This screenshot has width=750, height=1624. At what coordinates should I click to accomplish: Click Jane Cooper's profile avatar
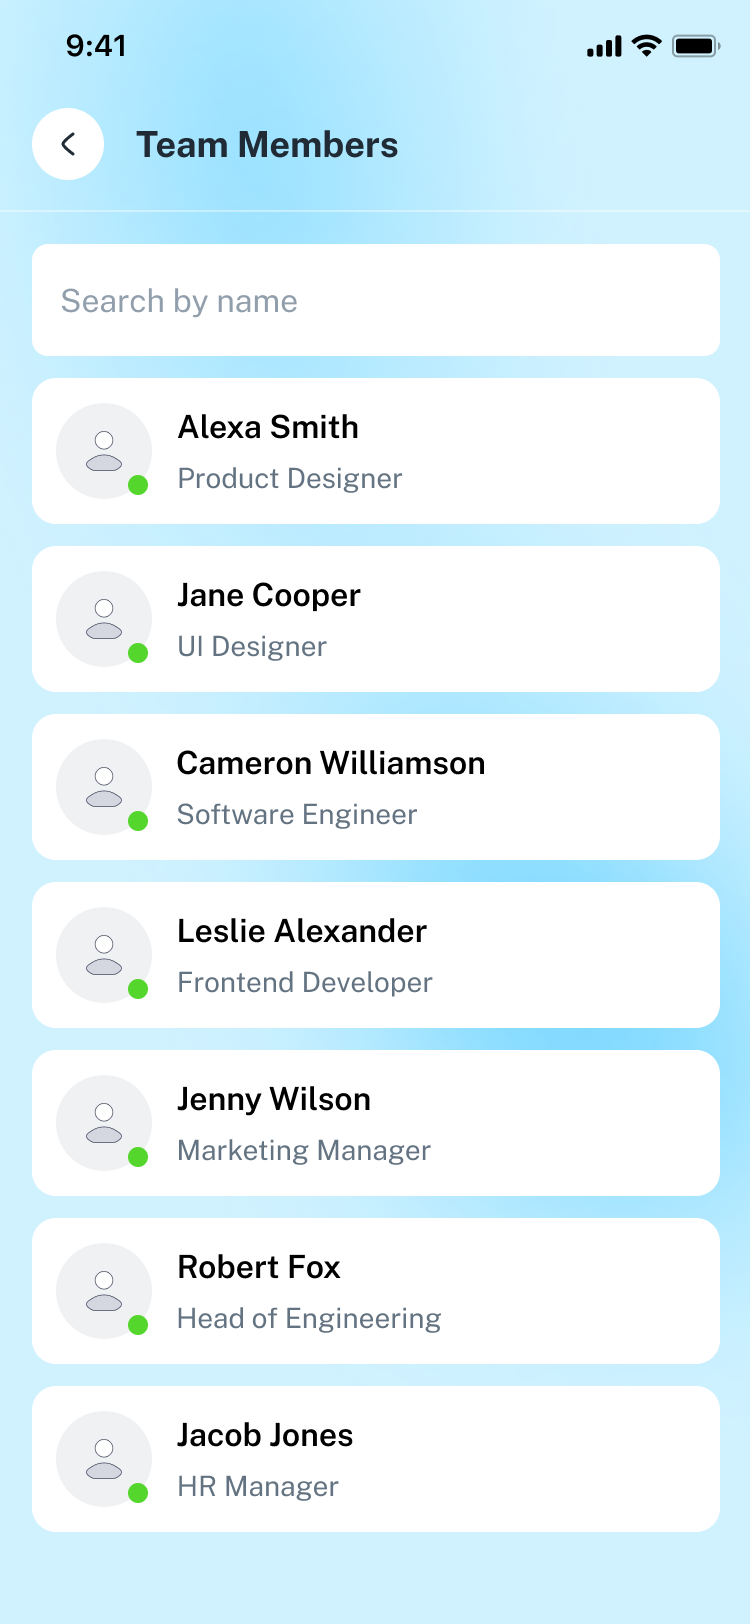[x=104, y=619]
